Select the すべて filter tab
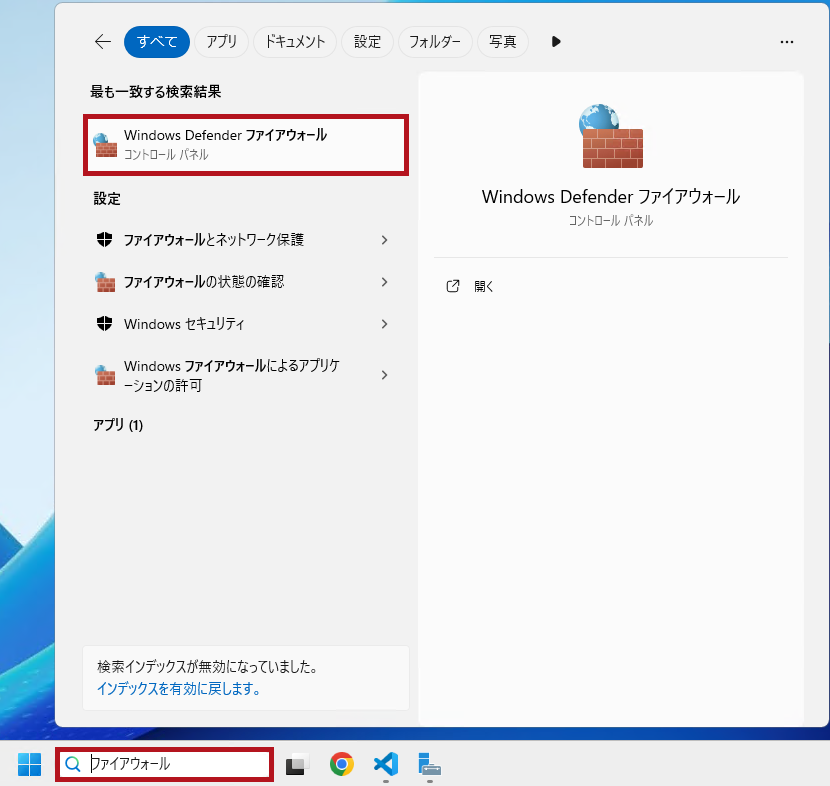 [157, 42]
